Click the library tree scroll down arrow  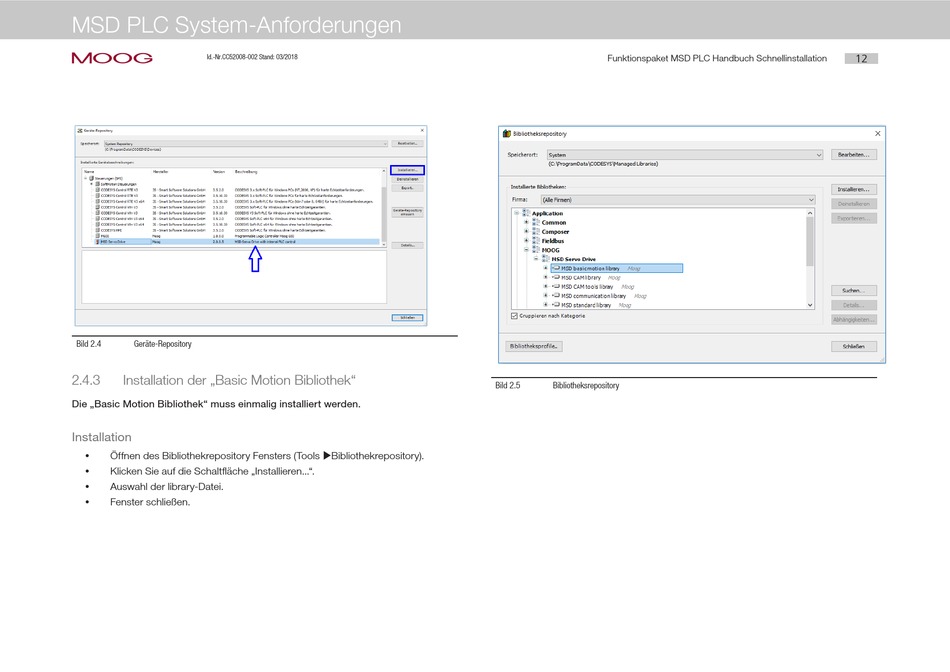(810, 305)
